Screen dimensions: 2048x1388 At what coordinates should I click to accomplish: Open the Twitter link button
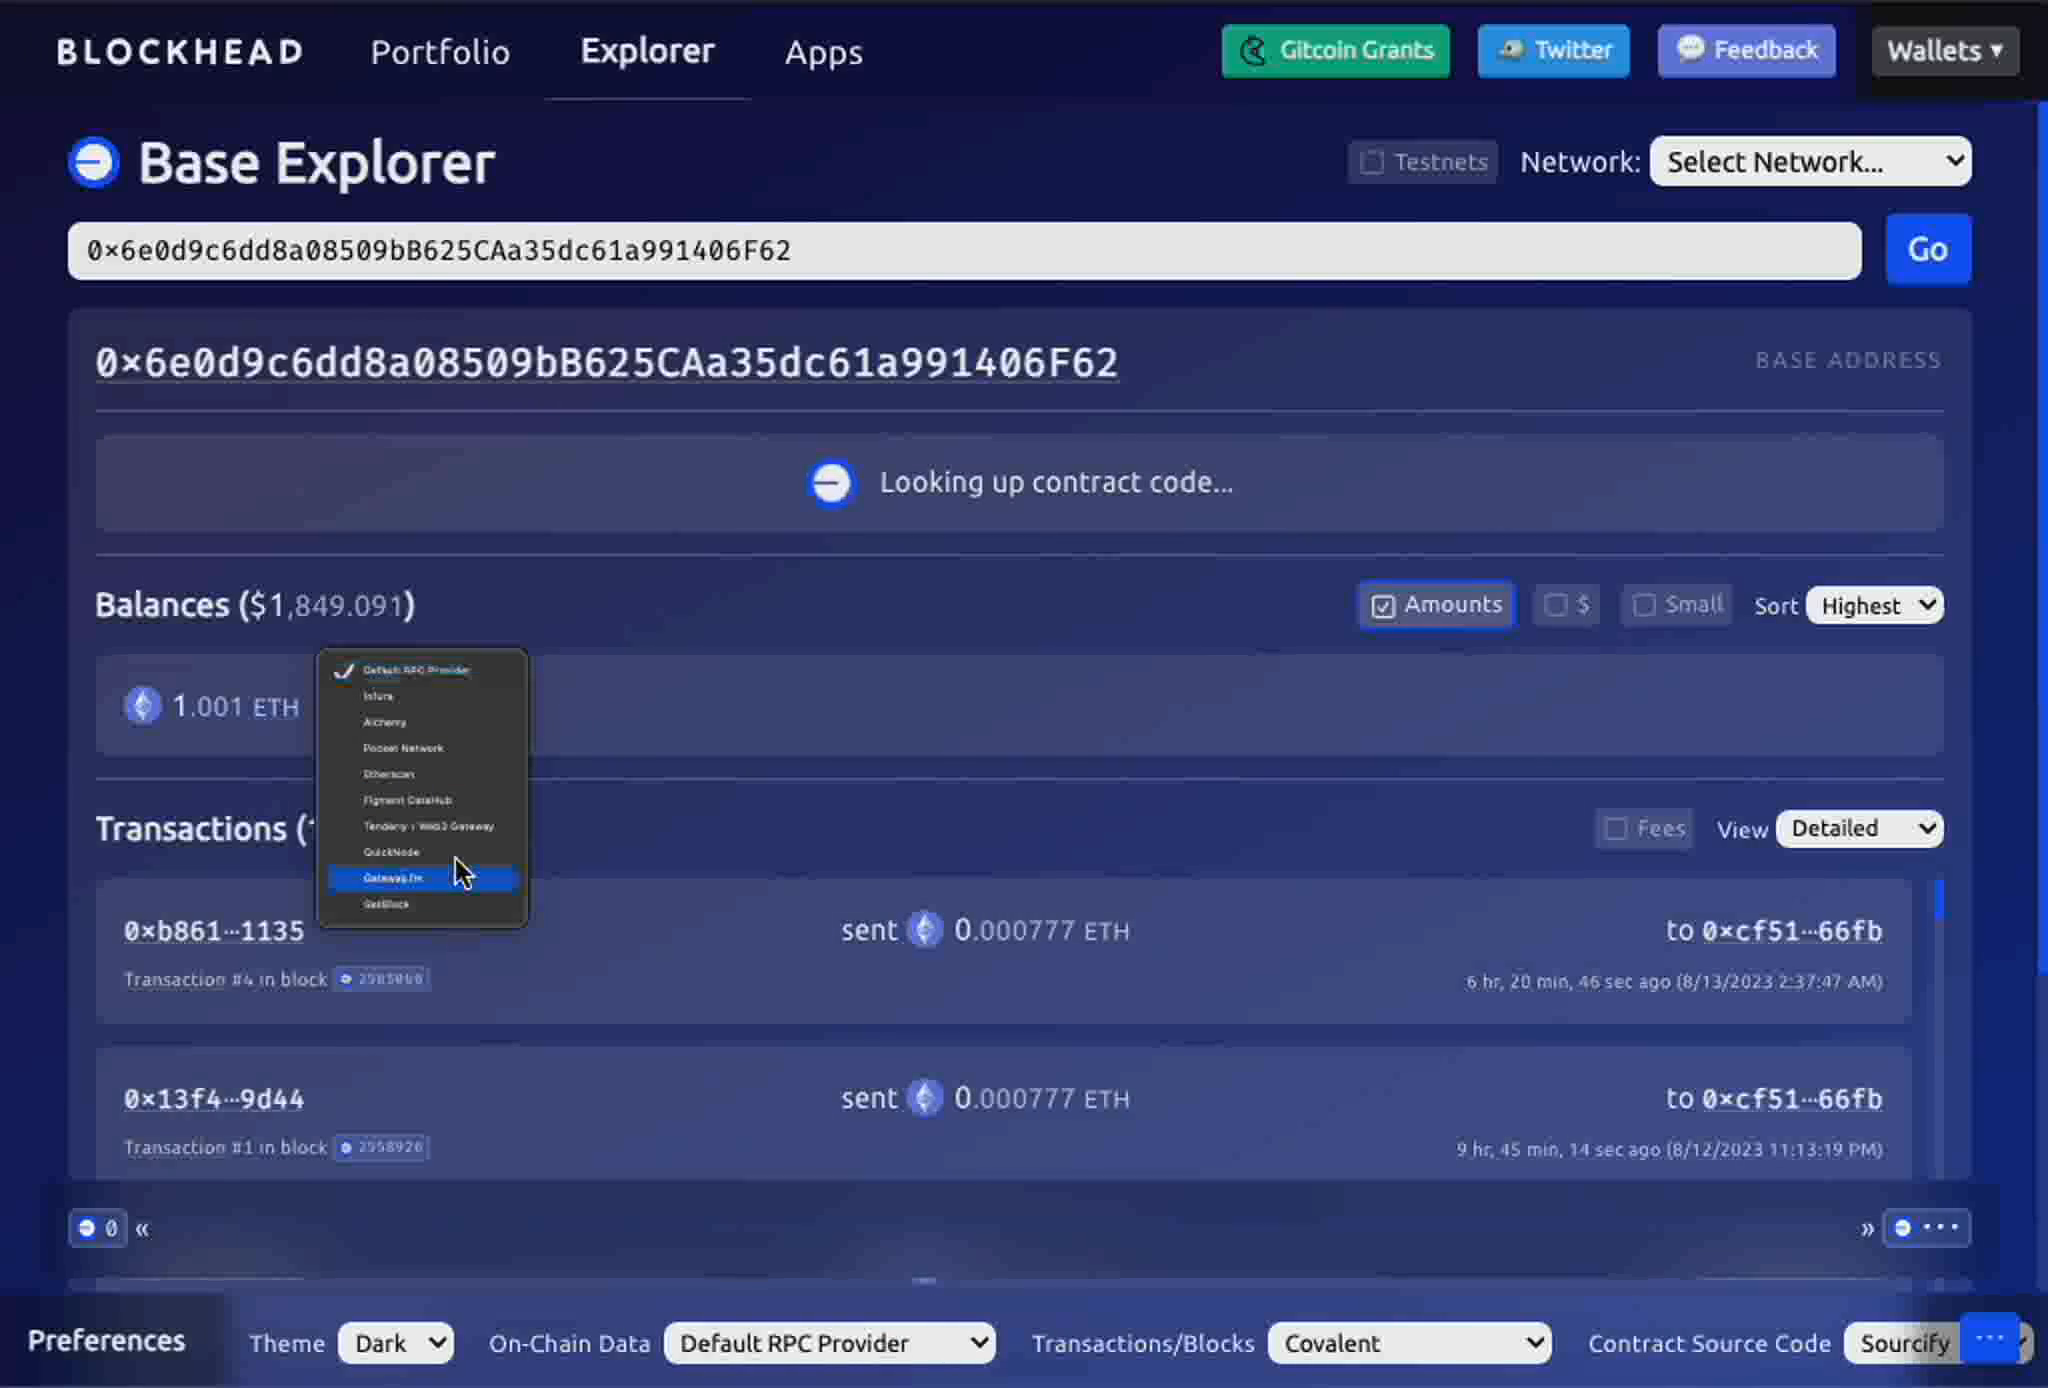click(x=1553, y=51)
